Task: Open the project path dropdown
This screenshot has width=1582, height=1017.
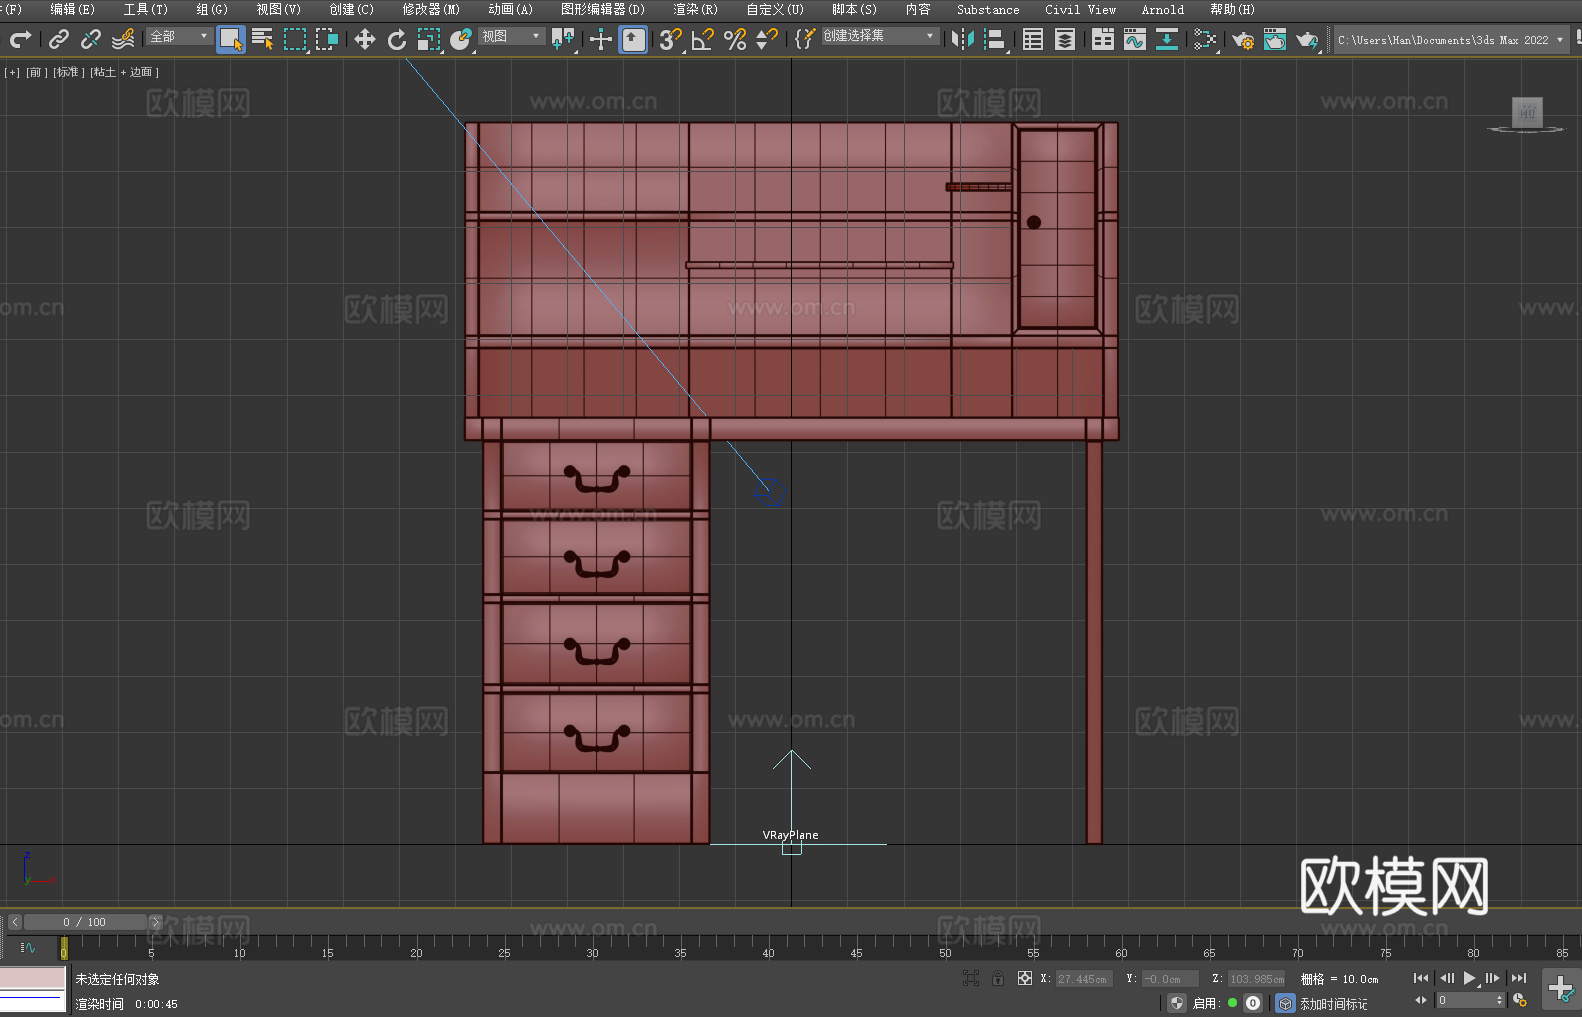Action: (x=1451, y=40)
